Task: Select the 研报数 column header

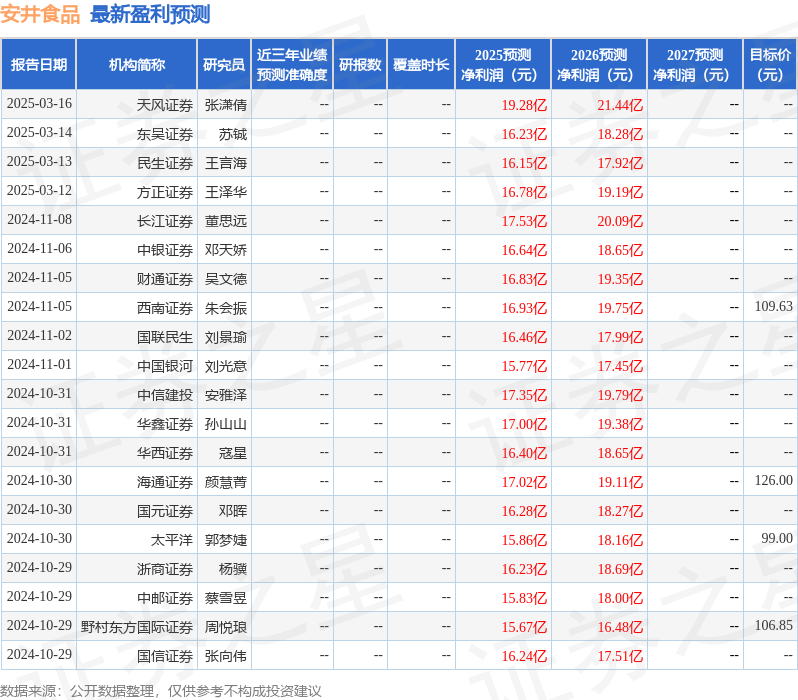Action: point(360,64)
